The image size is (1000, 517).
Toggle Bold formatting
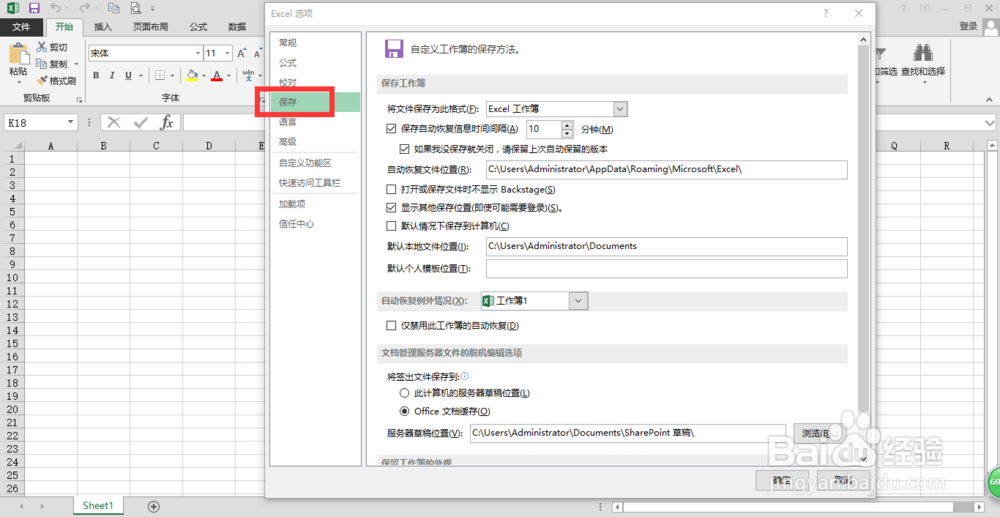point(96,75)
